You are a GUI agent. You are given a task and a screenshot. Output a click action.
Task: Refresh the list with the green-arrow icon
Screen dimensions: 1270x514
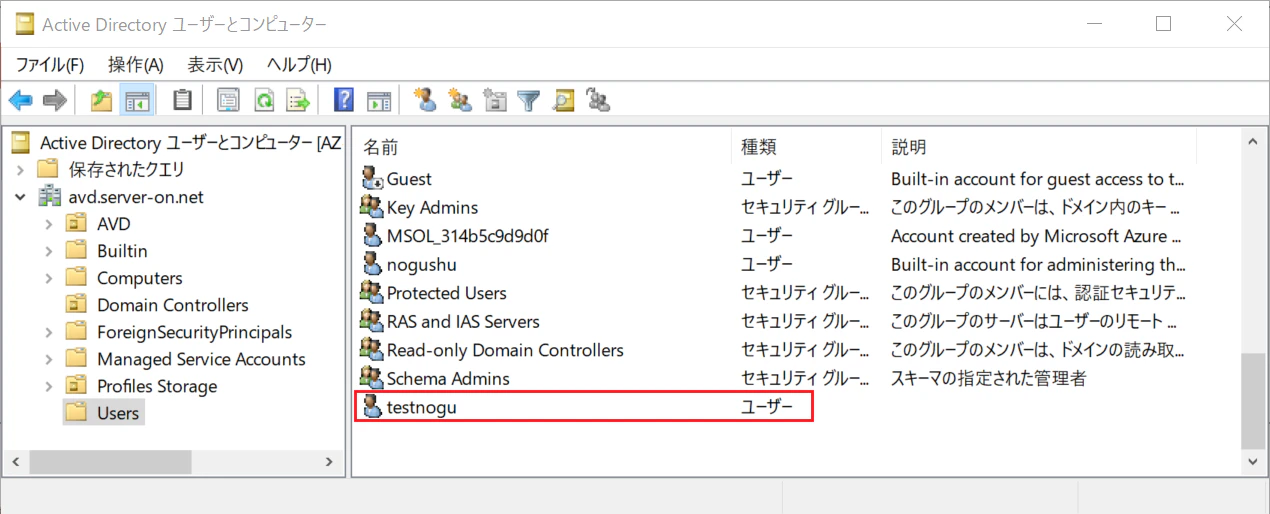263,100
